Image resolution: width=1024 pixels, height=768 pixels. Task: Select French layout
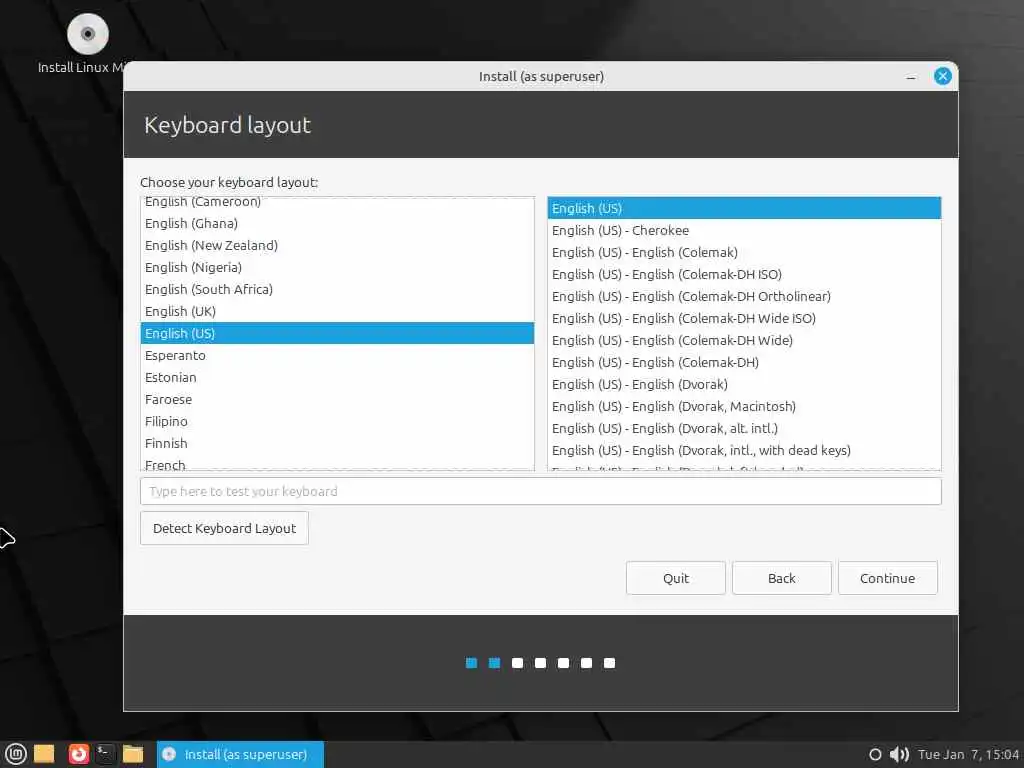(x=337, y=463)
